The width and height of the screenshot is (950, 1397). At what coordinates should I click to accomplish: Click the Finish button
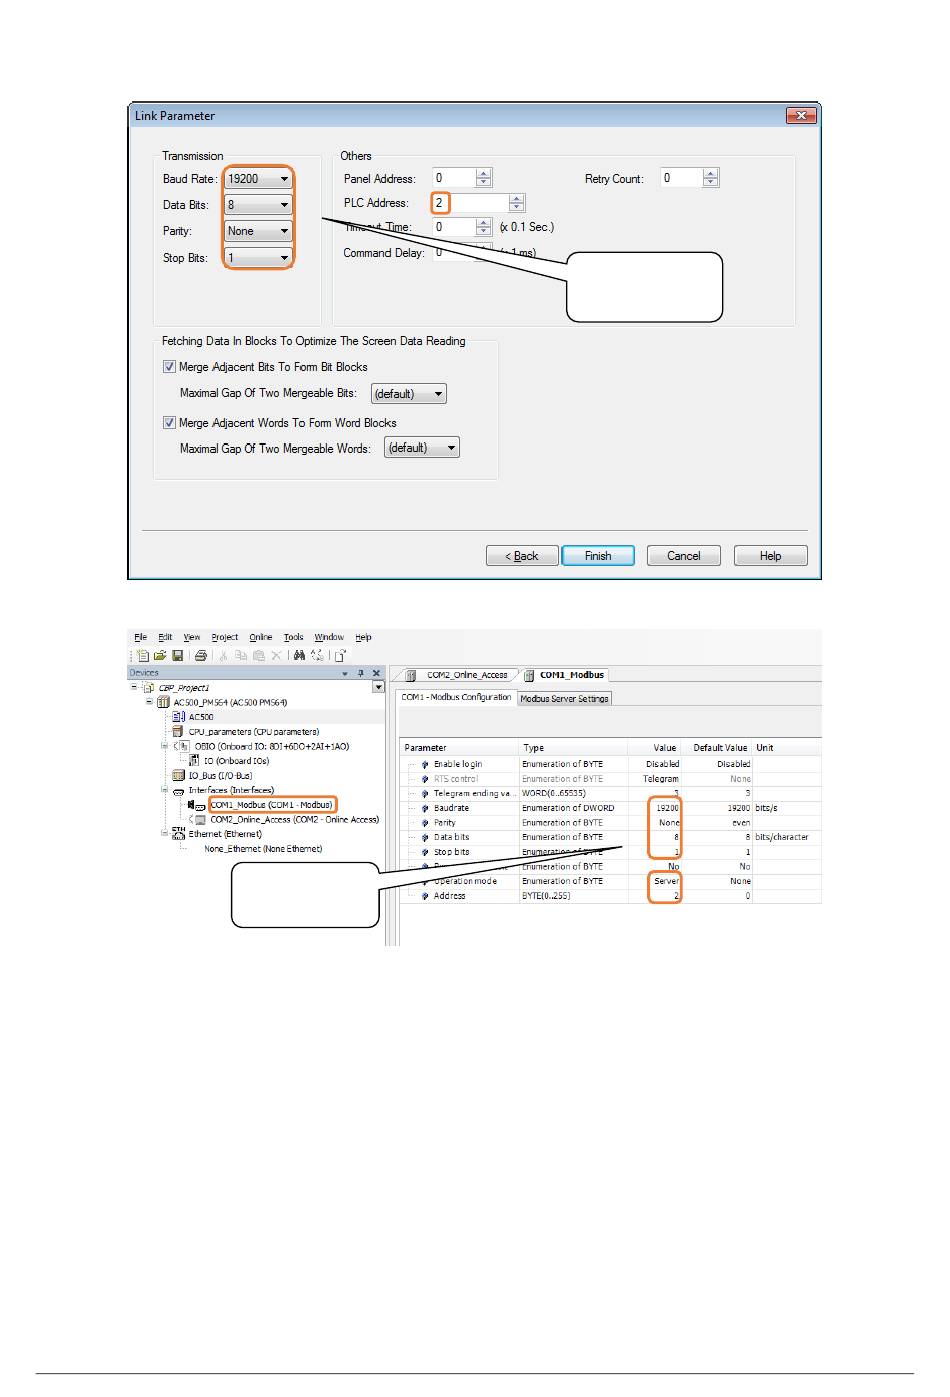598,556
